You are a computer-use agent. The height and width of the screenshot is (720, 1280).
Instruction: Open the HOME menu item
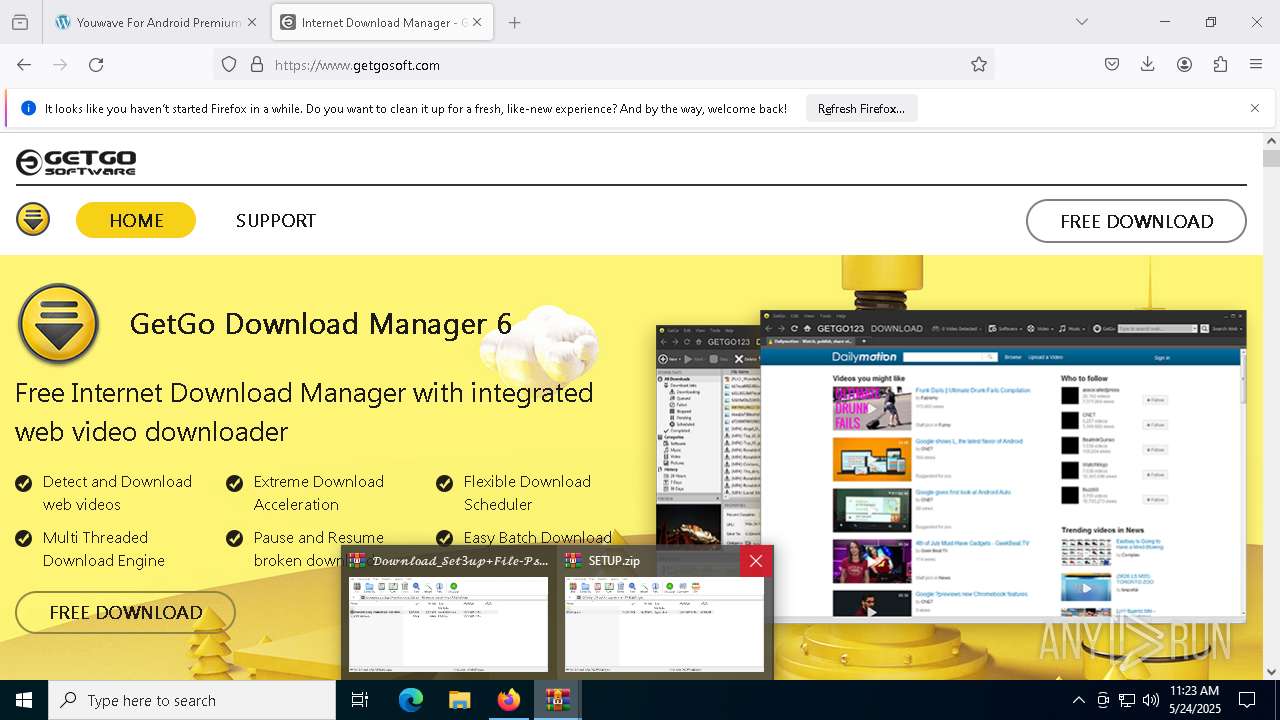coord(136,220)
